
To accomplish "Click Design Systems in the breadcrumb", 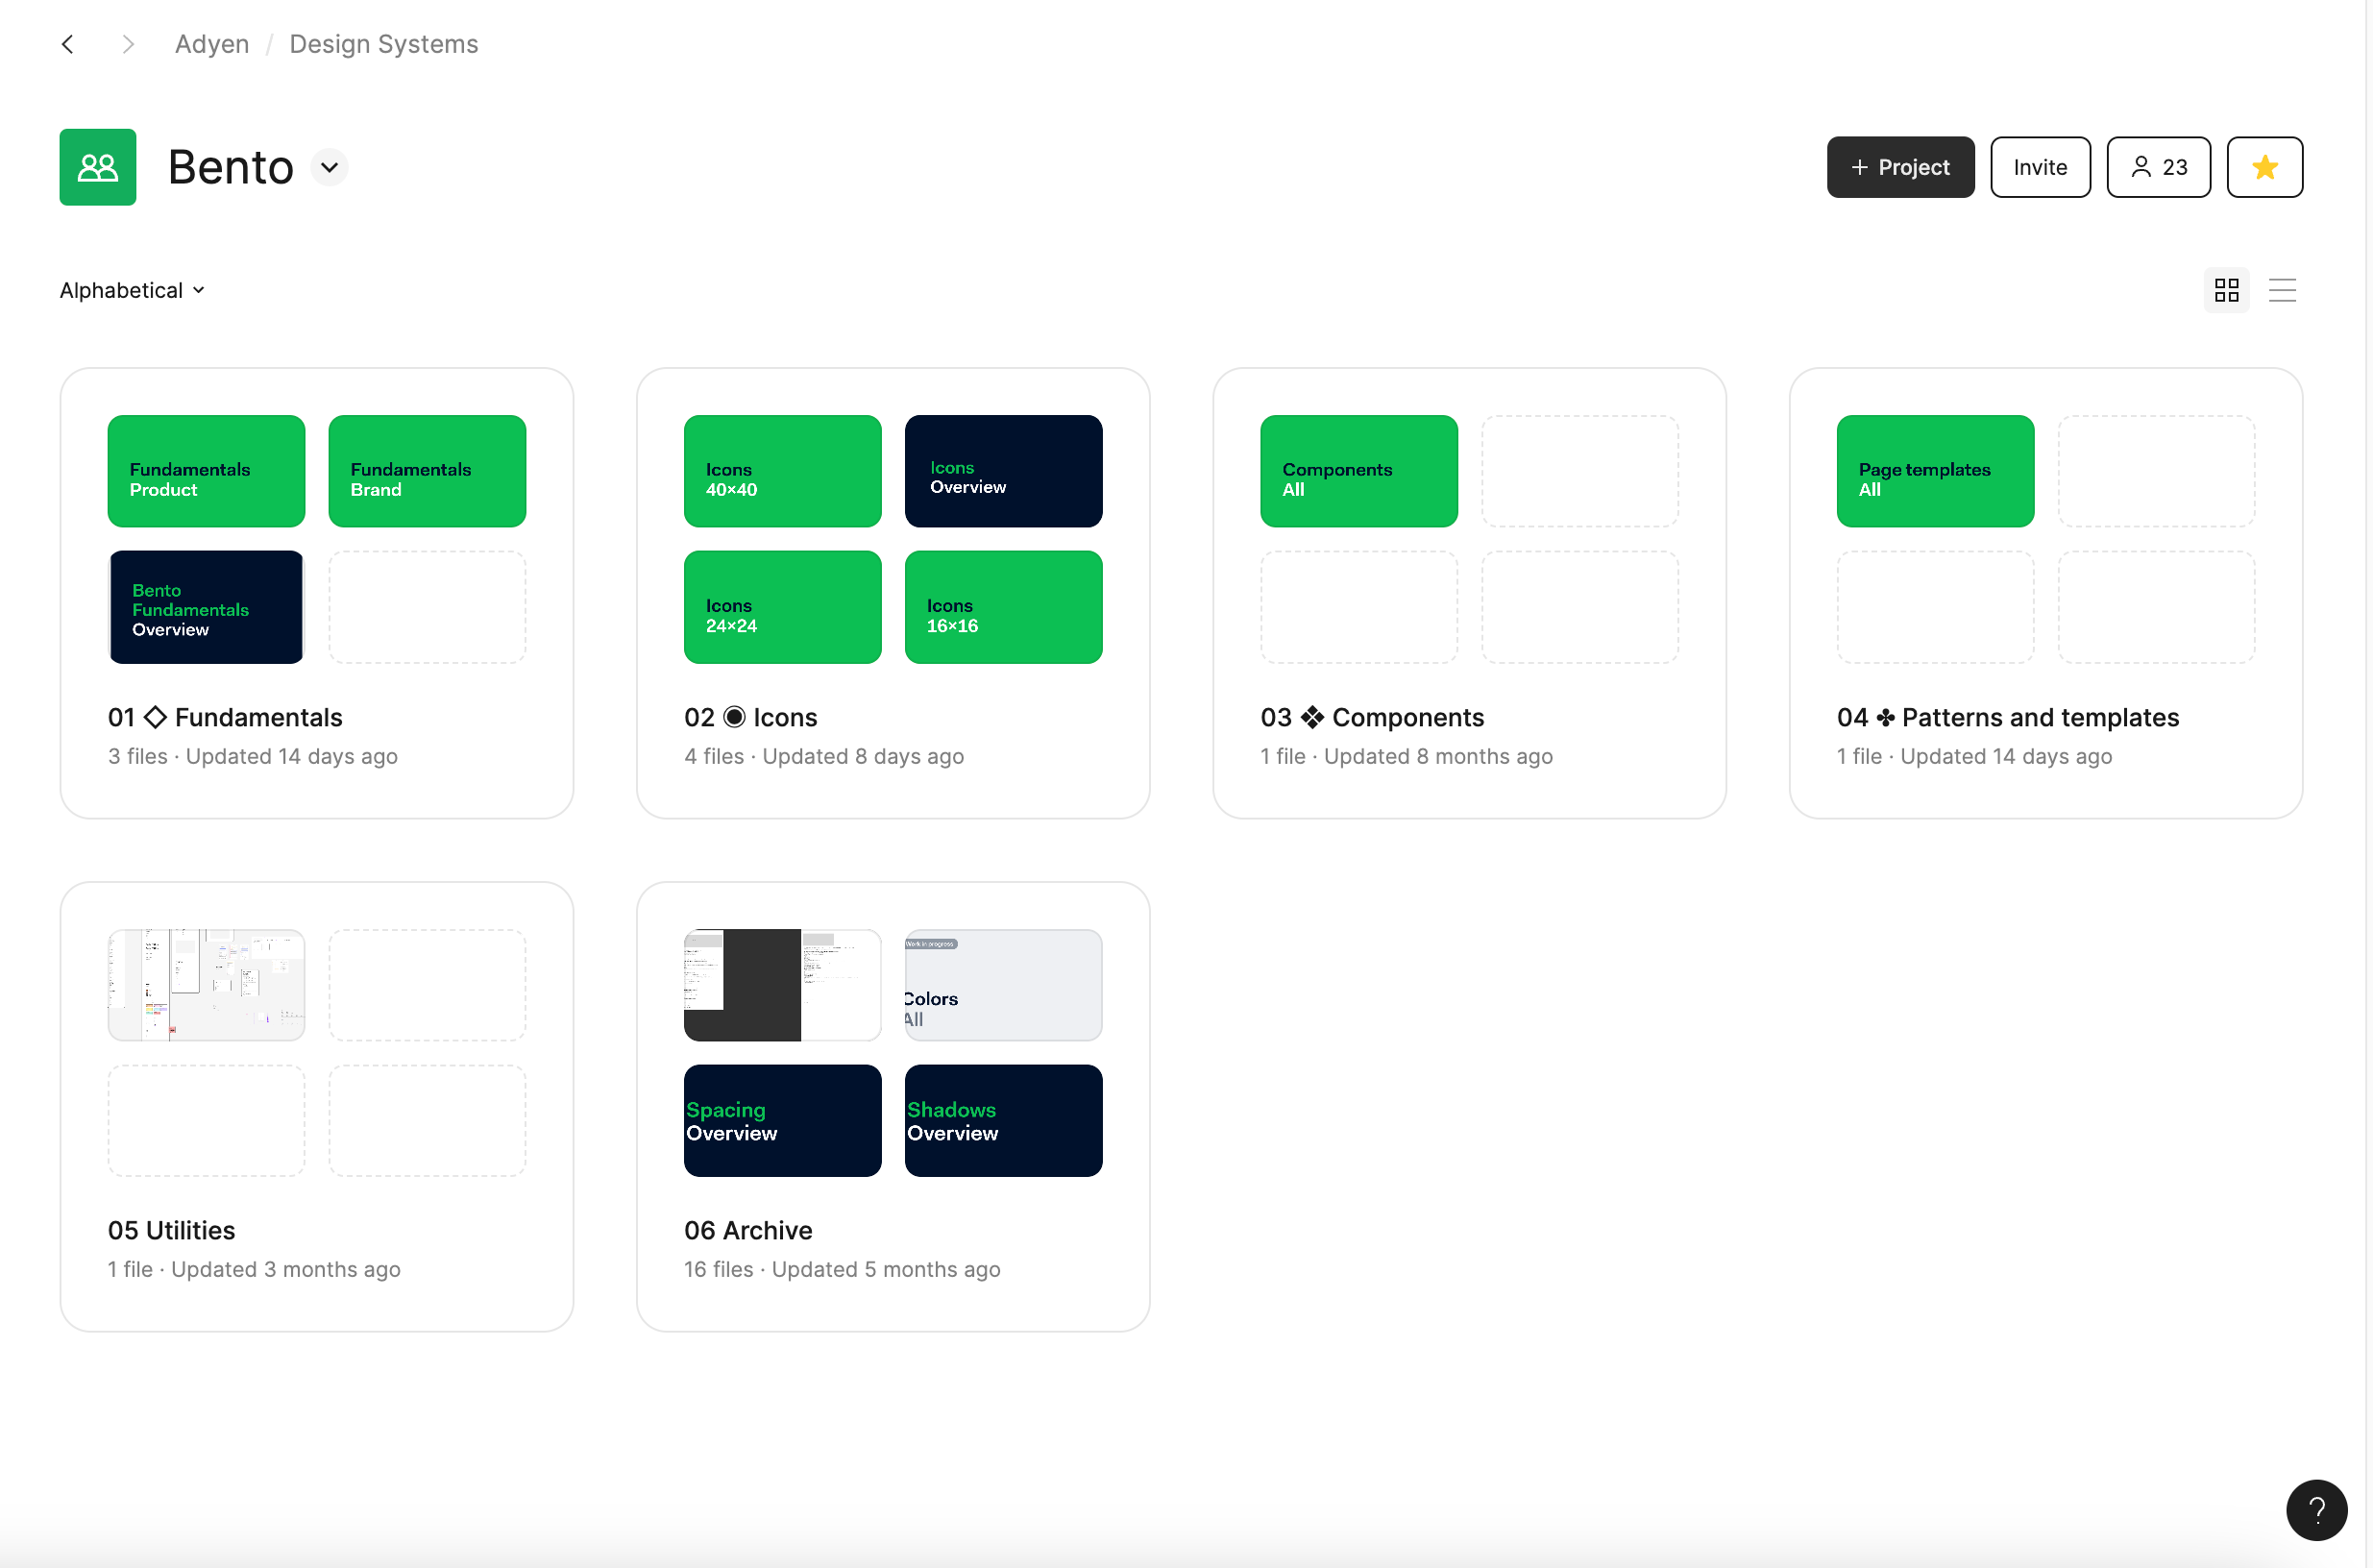I will 384,44.
